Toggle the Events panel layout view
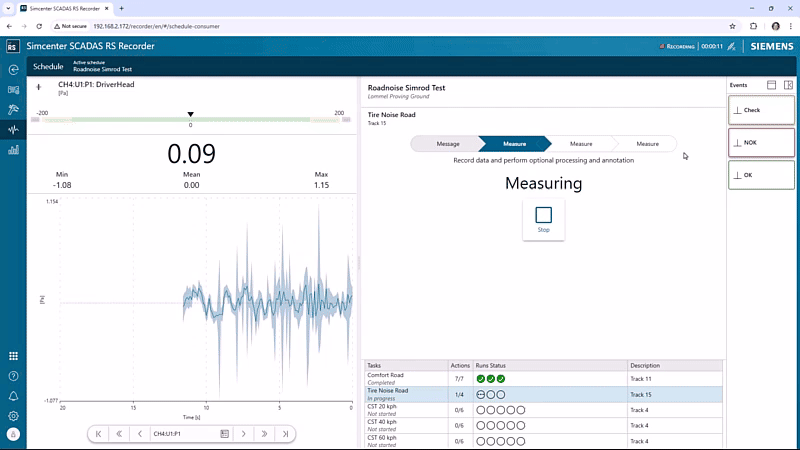The height and width of the screenshot is (450, 800). click(x=771, y=85)
